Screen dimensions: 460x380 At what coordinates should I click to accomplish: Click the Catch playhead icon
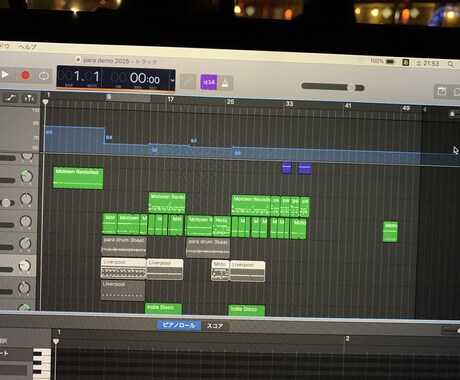click(29, 98)
